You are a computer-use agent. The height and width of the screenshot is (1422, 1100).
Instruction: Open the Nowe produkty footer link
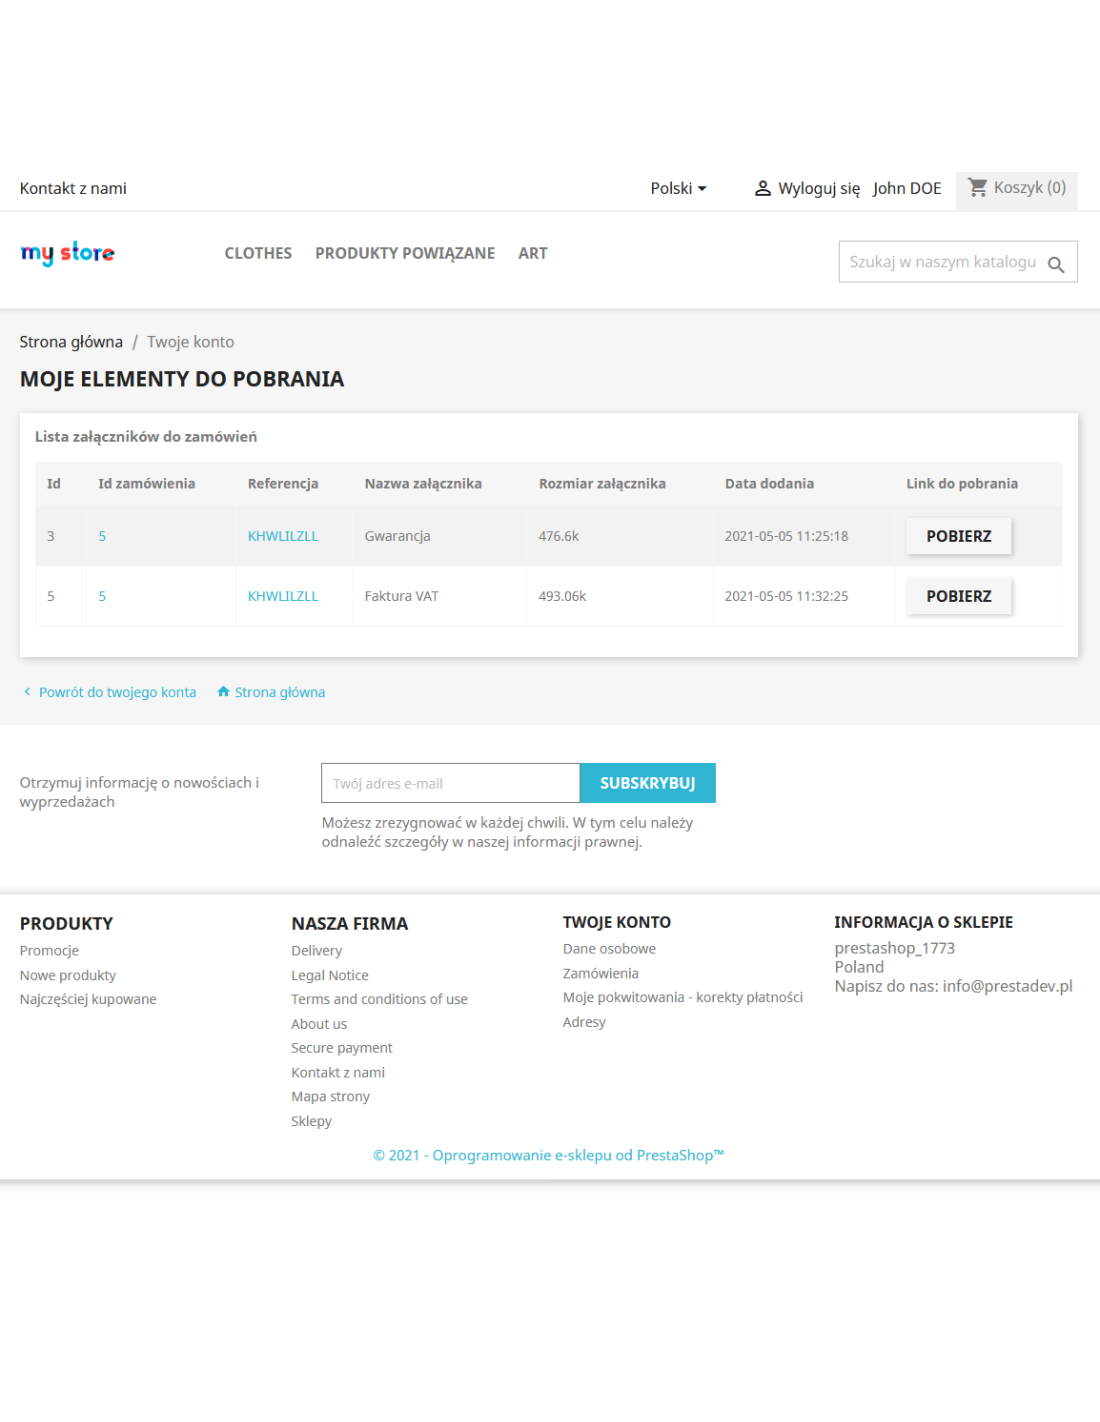68,975
